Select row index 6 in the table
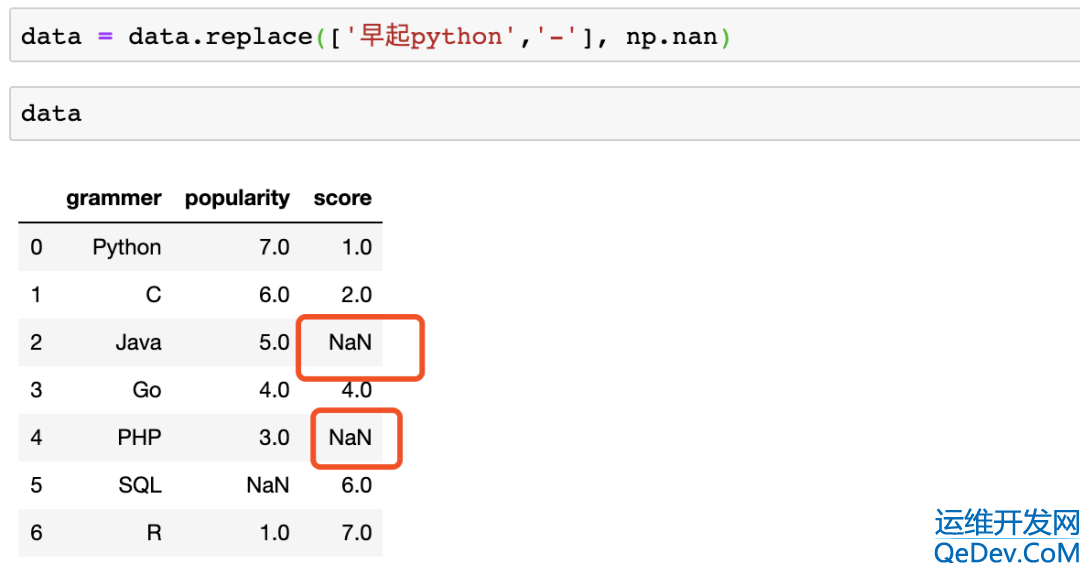Screen dimensions: 1080x564 (37, 532)
